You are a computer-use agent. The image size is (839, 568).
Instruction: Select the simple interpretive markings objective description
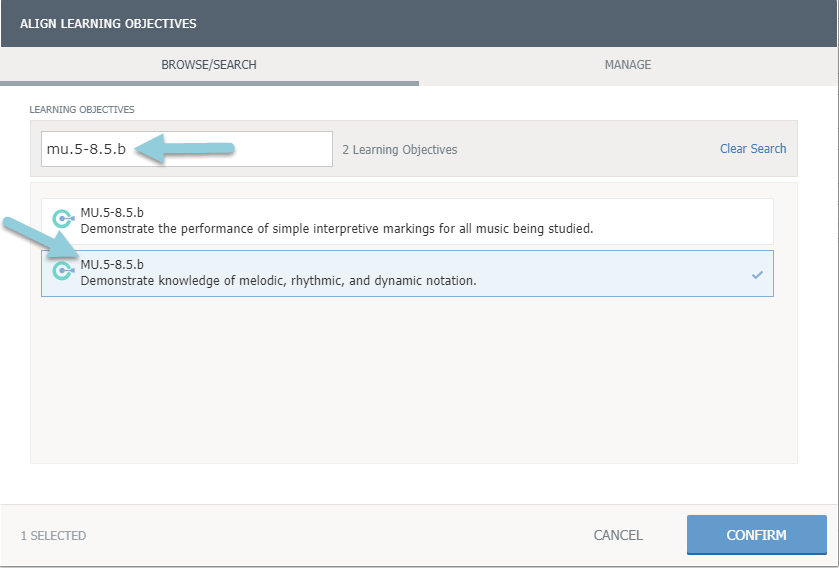(337, 228)
